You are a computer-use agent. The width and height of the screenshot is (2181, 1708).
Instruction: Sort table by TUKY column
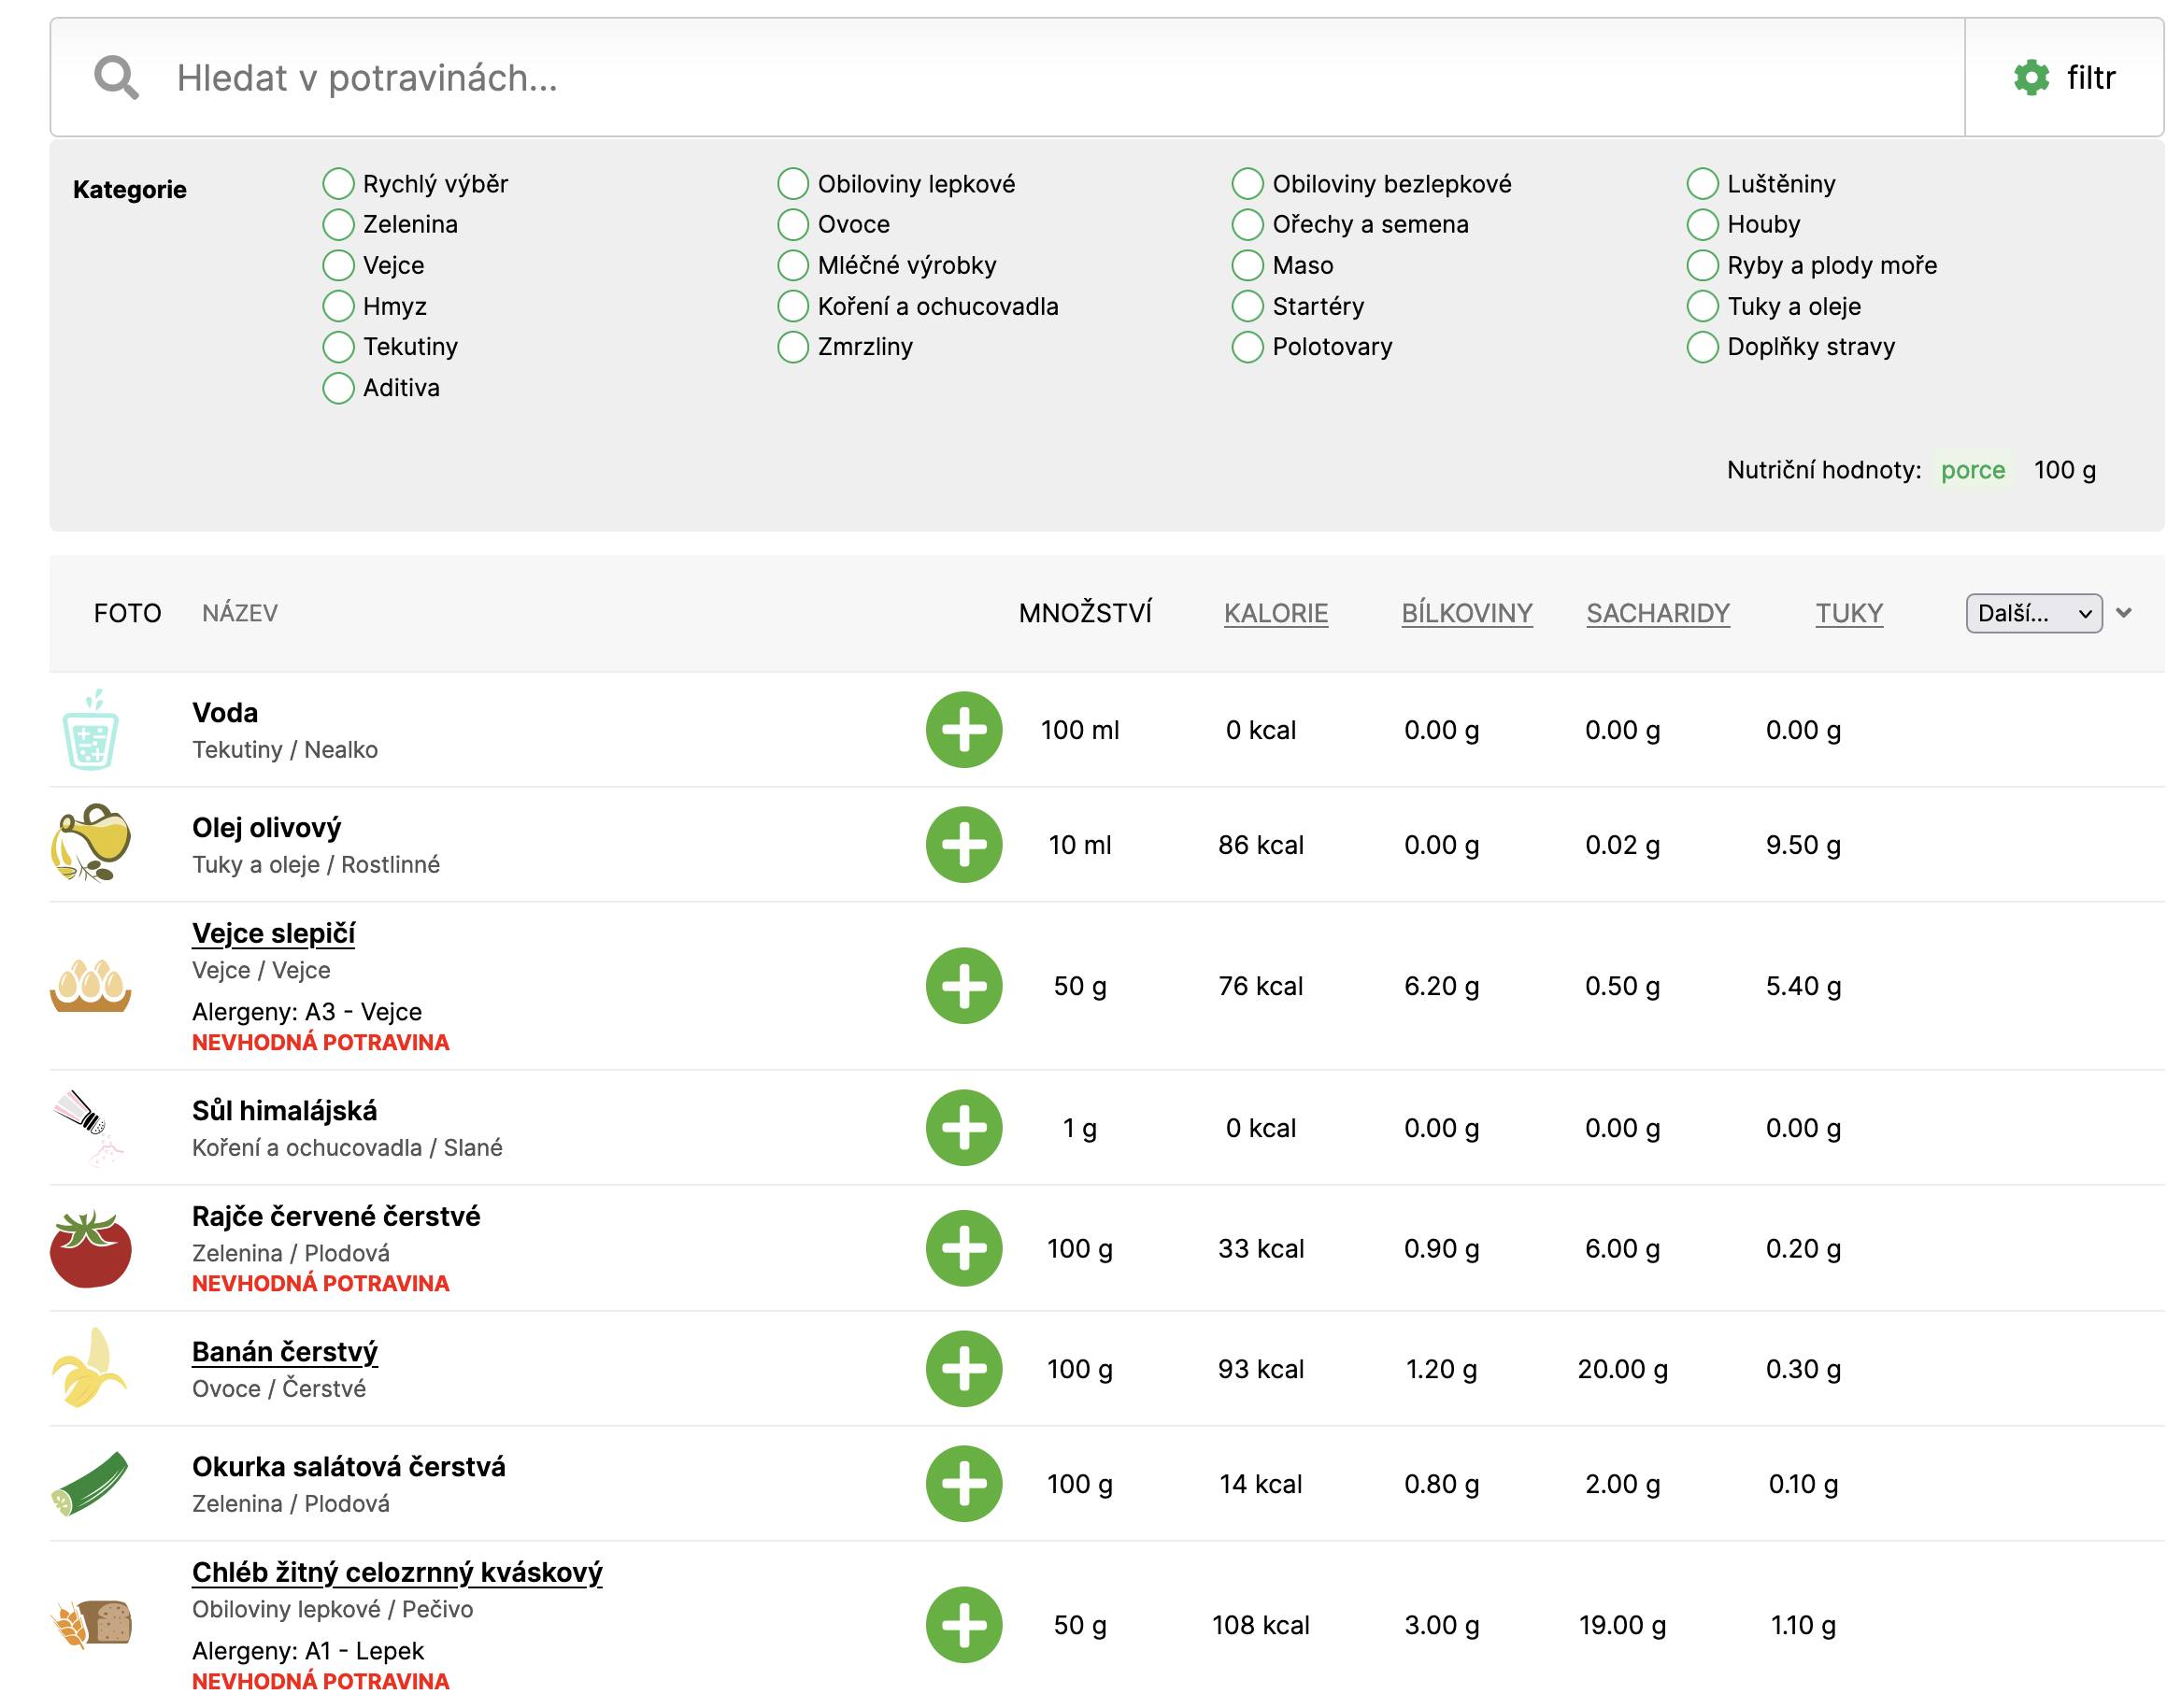(1848, 613)
